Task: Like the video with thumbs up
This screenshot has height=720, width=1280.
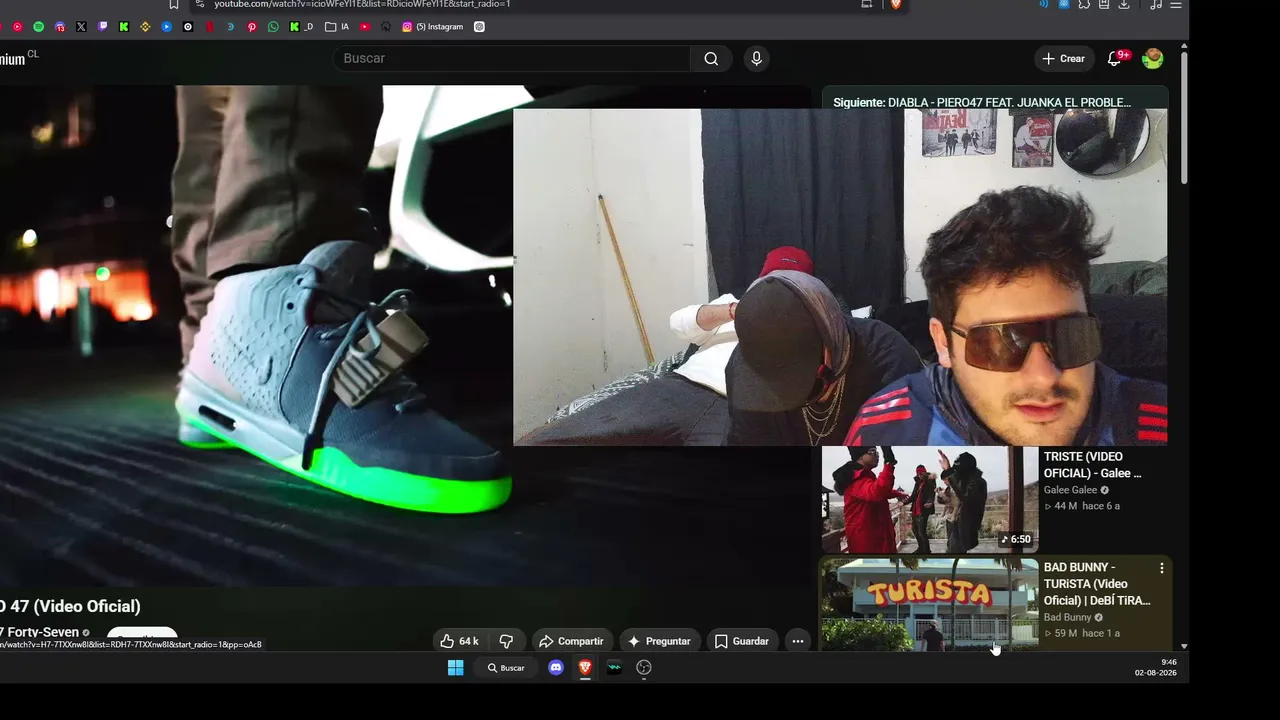Action: 459,641
